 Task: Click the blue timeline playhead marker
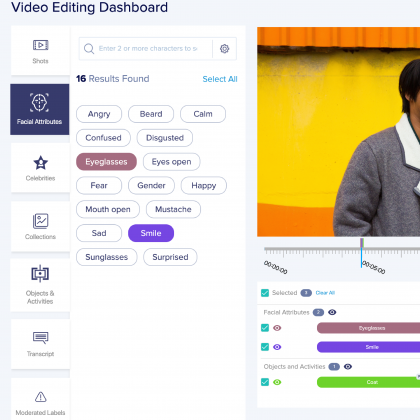point(362,253)
